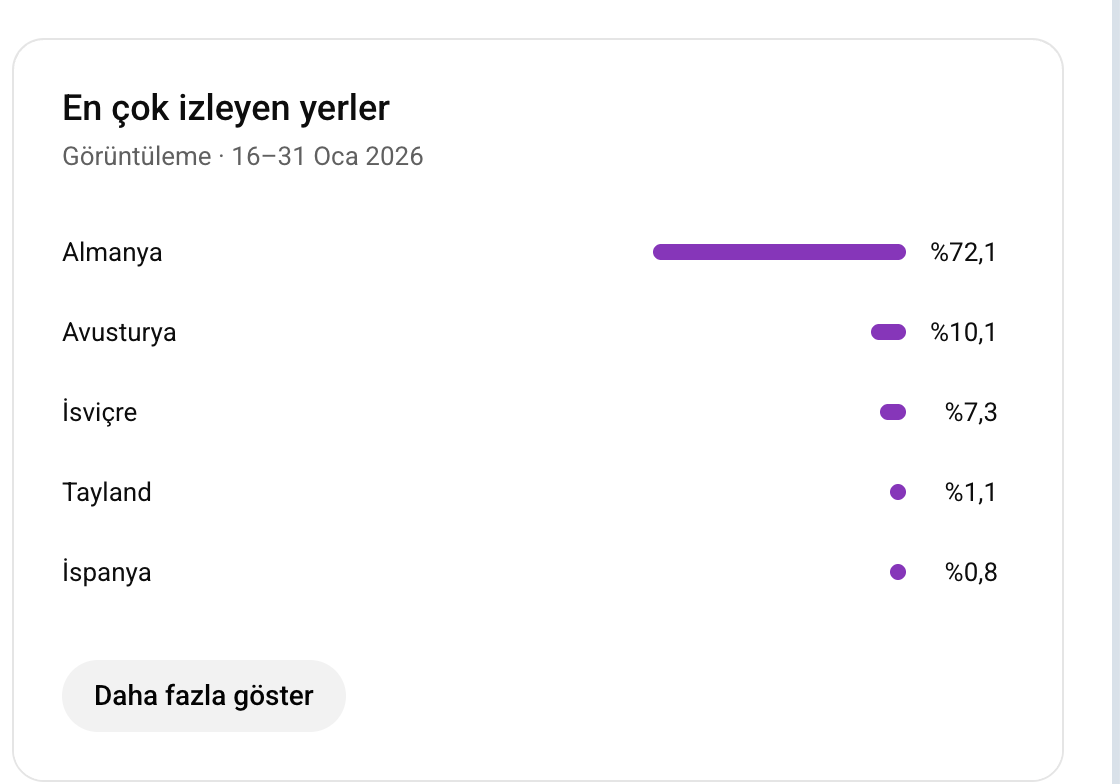1120x784 pixels.
Task: Select the Almanya country label
Action: (112, 252)
